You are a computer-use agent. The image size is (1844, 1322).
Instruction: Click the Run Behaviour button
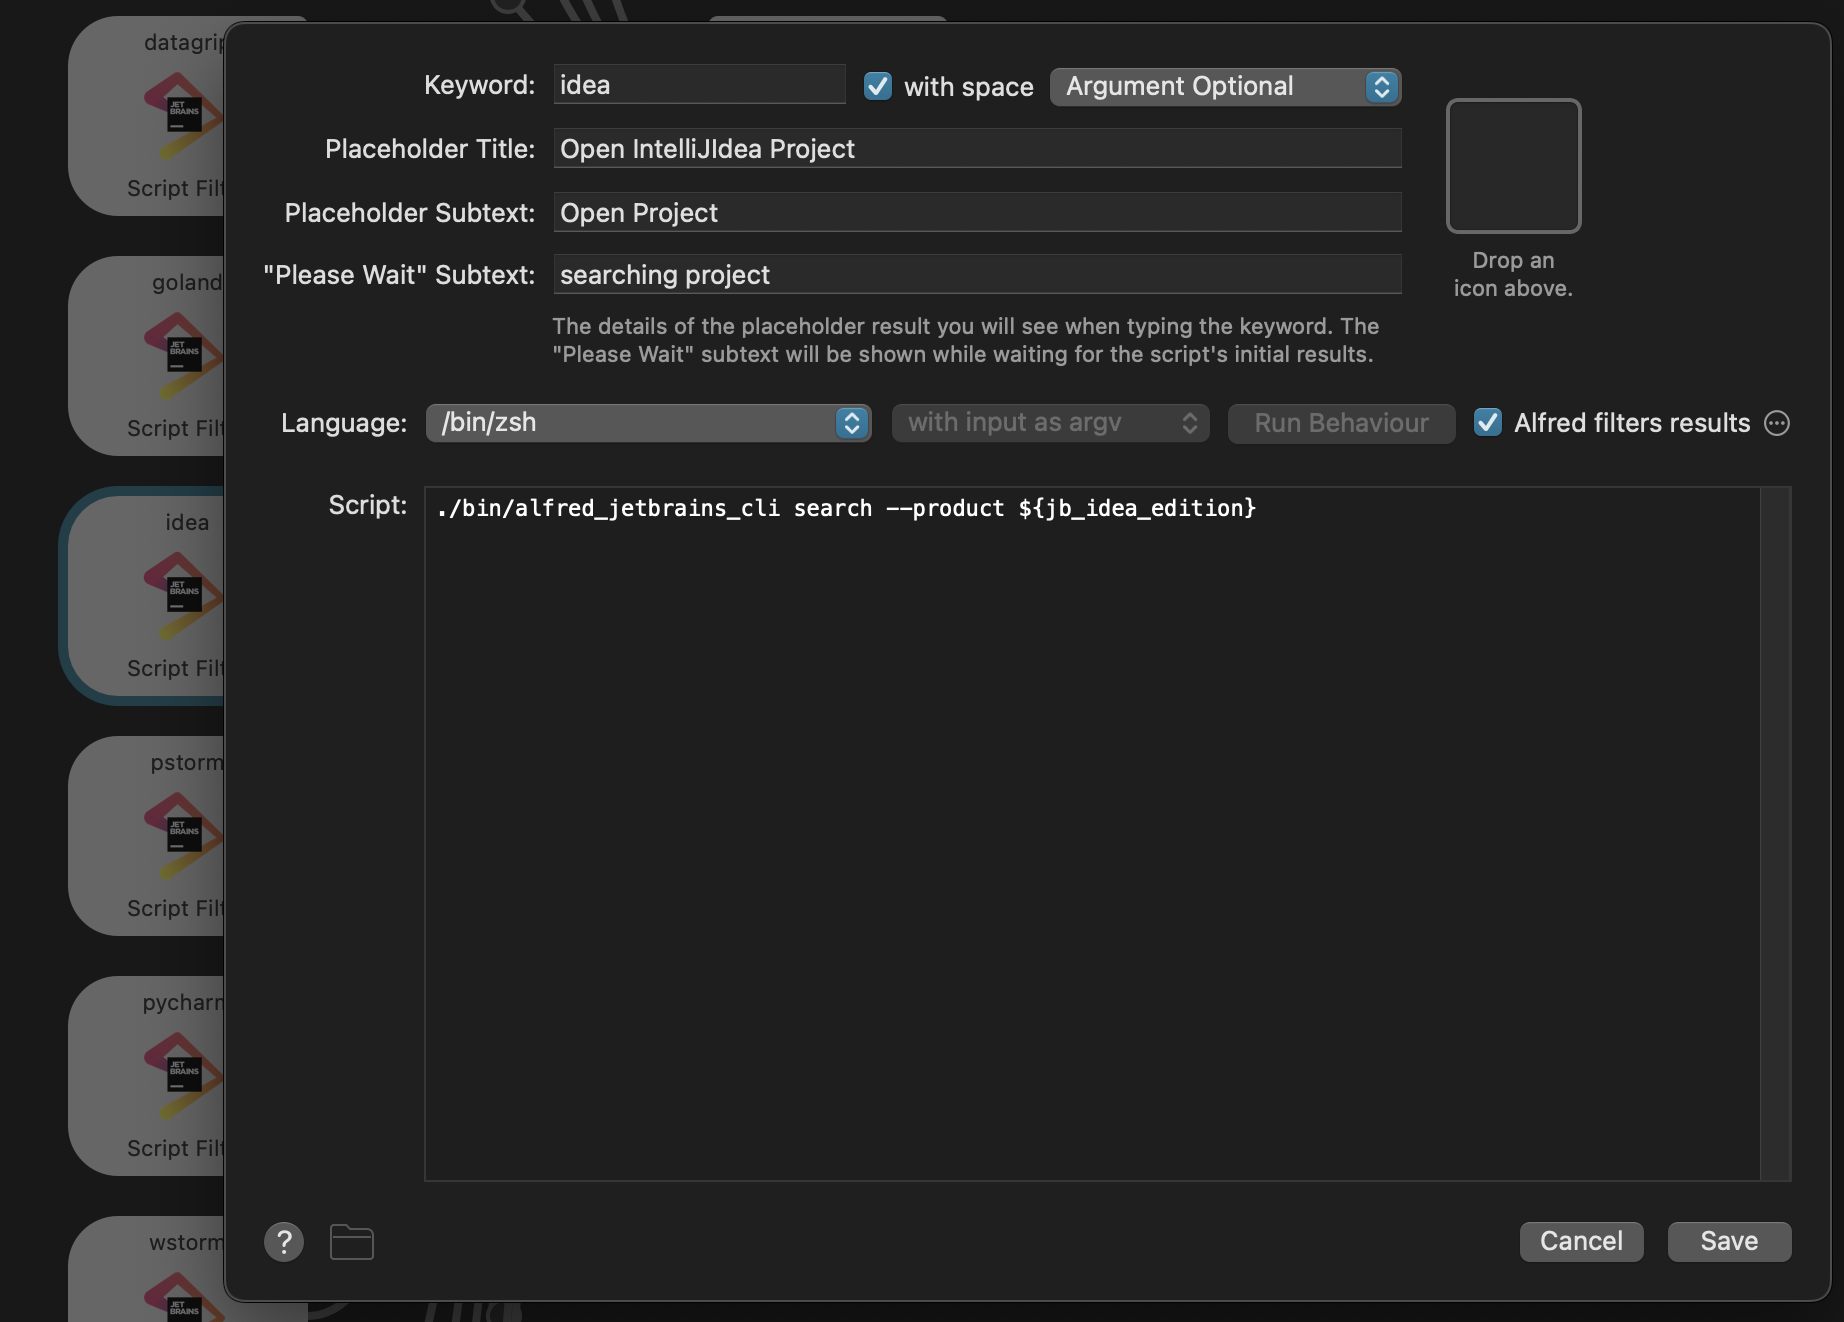click(x=1341, y=423)
